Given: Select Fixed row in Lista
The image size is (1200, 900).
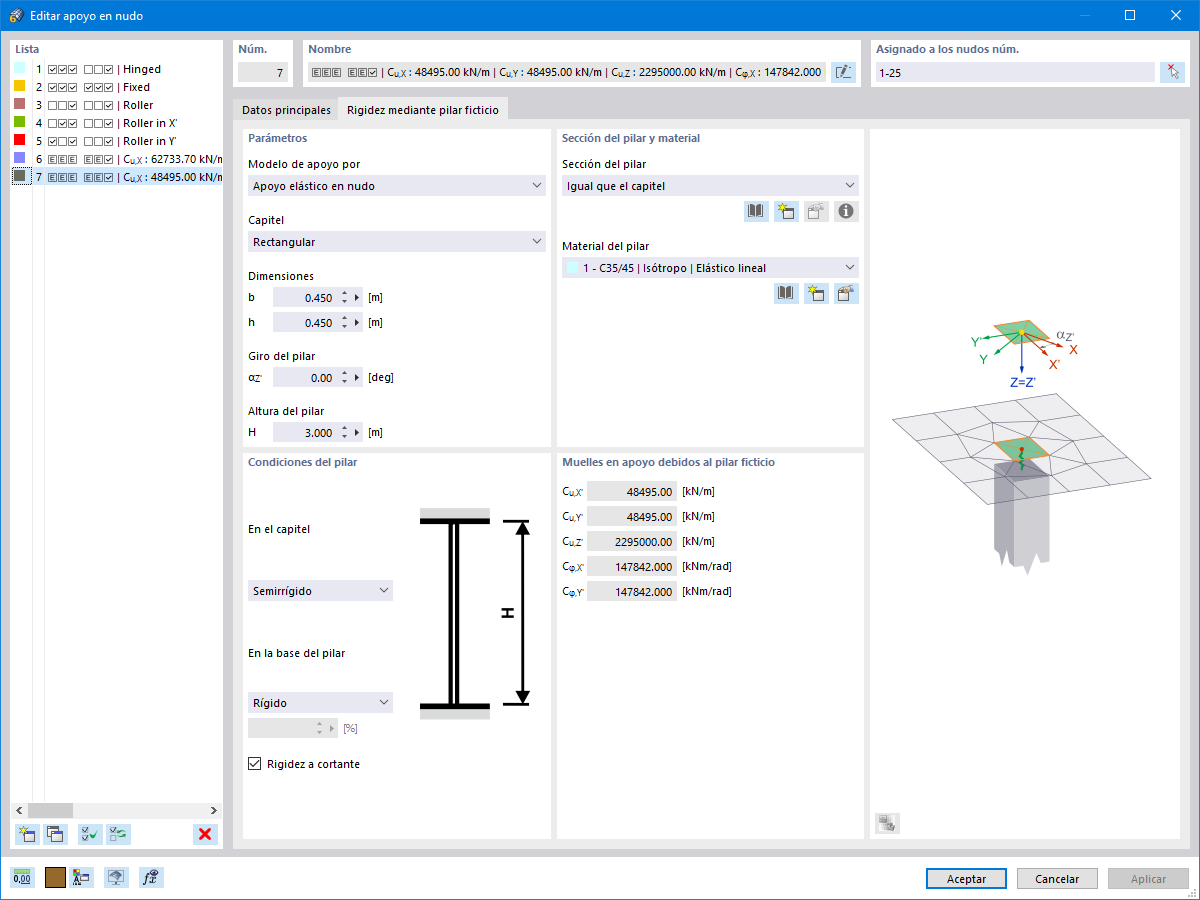Looking at the screenshot, I should click(x=117, y=87).
